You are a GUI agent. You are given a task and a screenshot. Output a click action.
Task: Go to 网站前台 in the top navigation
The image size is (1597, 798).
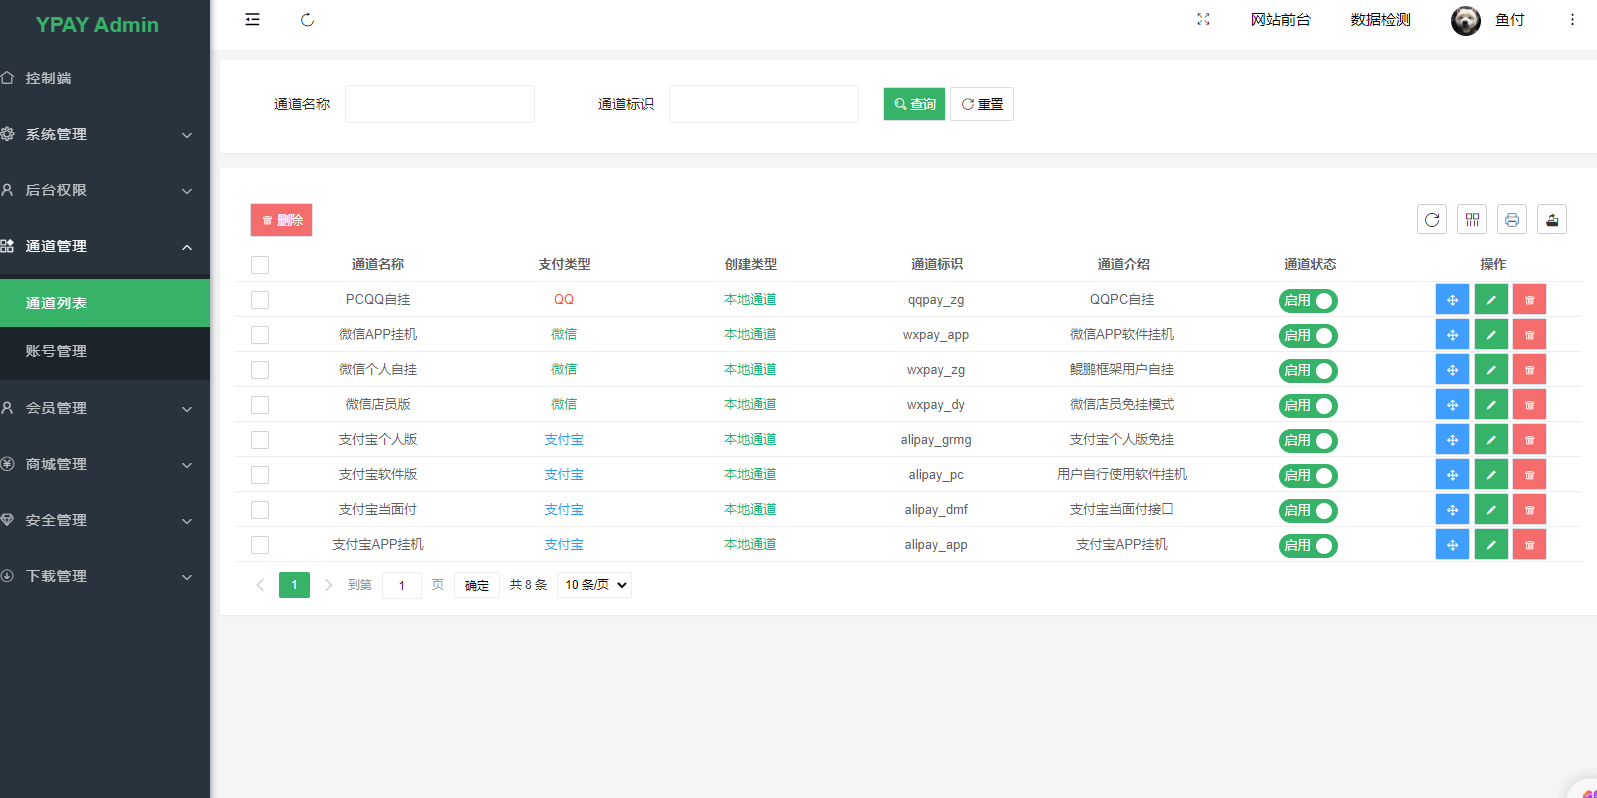(x=1280, y=20)
